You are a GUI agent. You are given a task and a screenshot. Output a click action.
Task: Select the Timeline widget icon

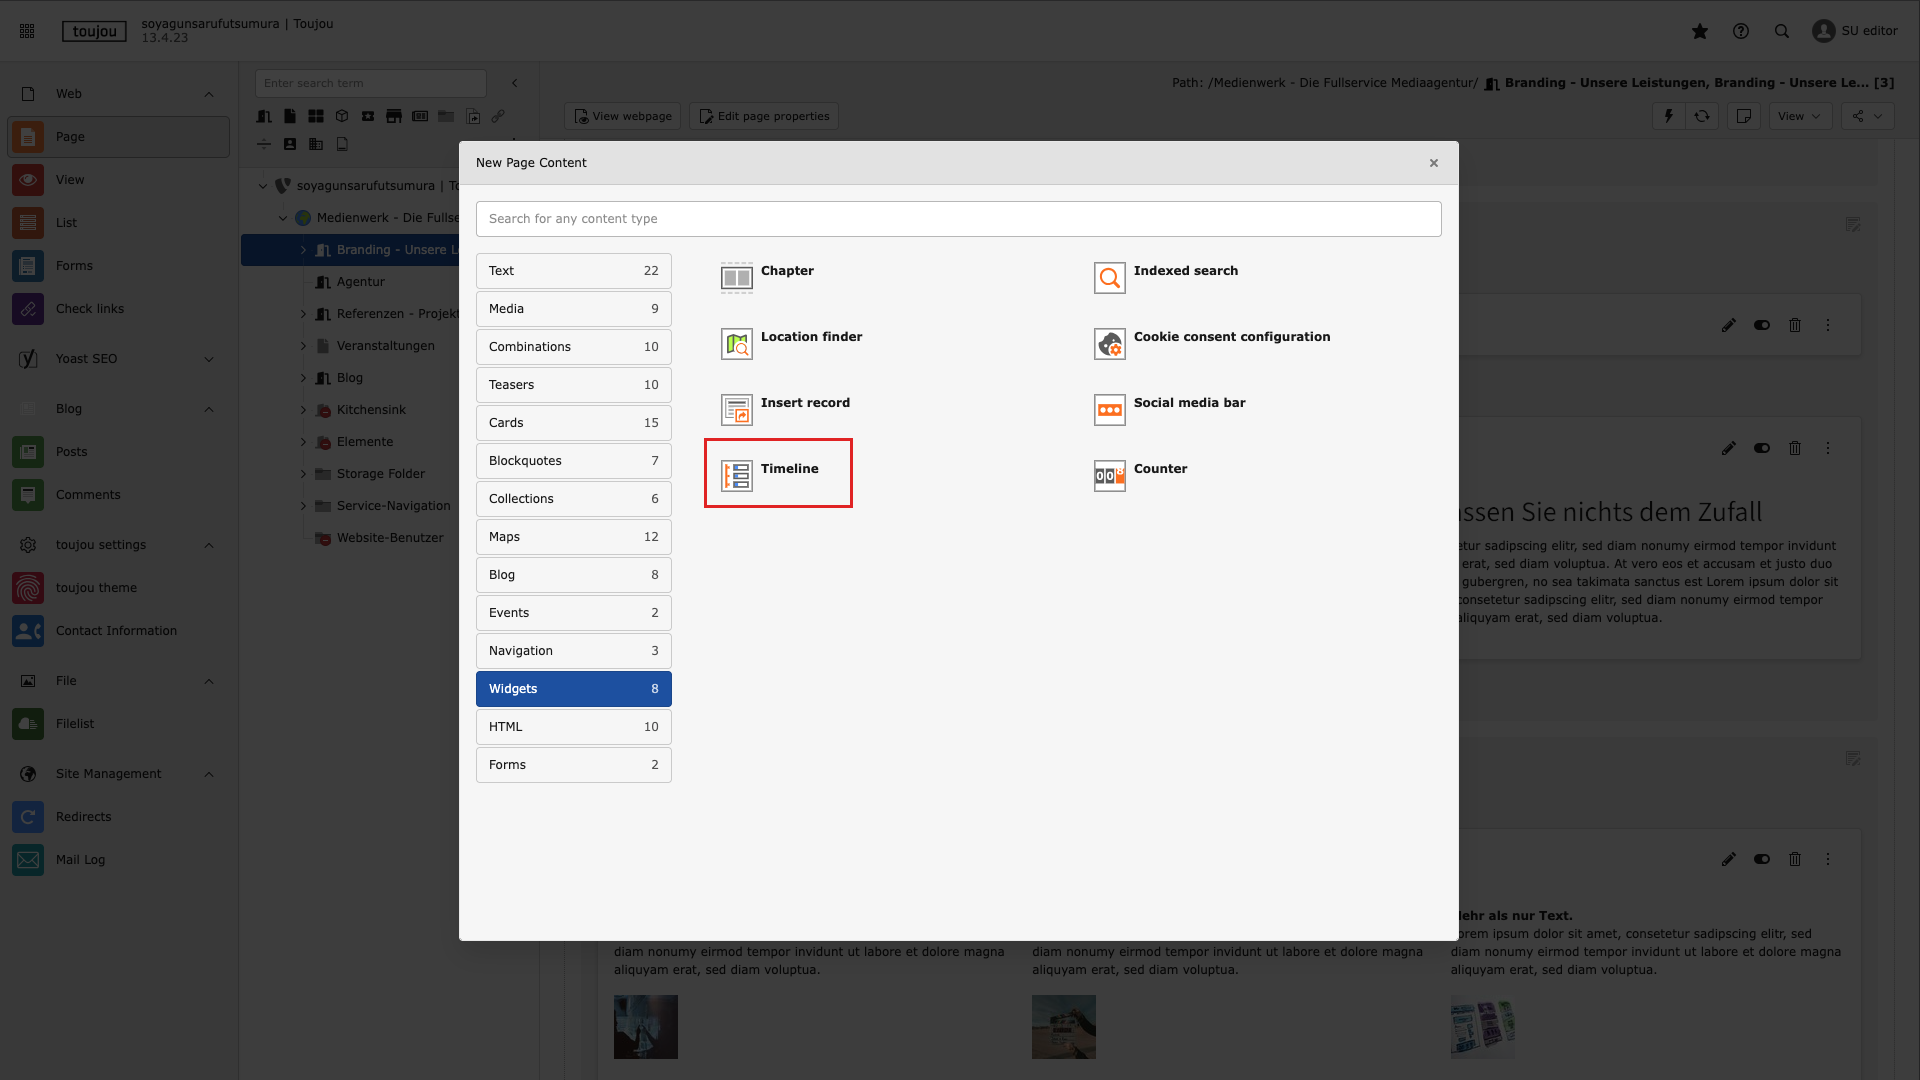[x=737, y=476]
